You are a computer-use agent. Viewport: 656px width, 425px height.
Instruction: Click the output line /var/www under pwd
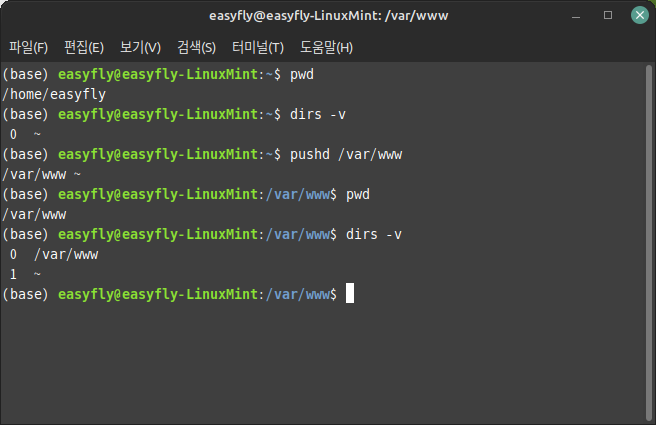coord(34,215)
